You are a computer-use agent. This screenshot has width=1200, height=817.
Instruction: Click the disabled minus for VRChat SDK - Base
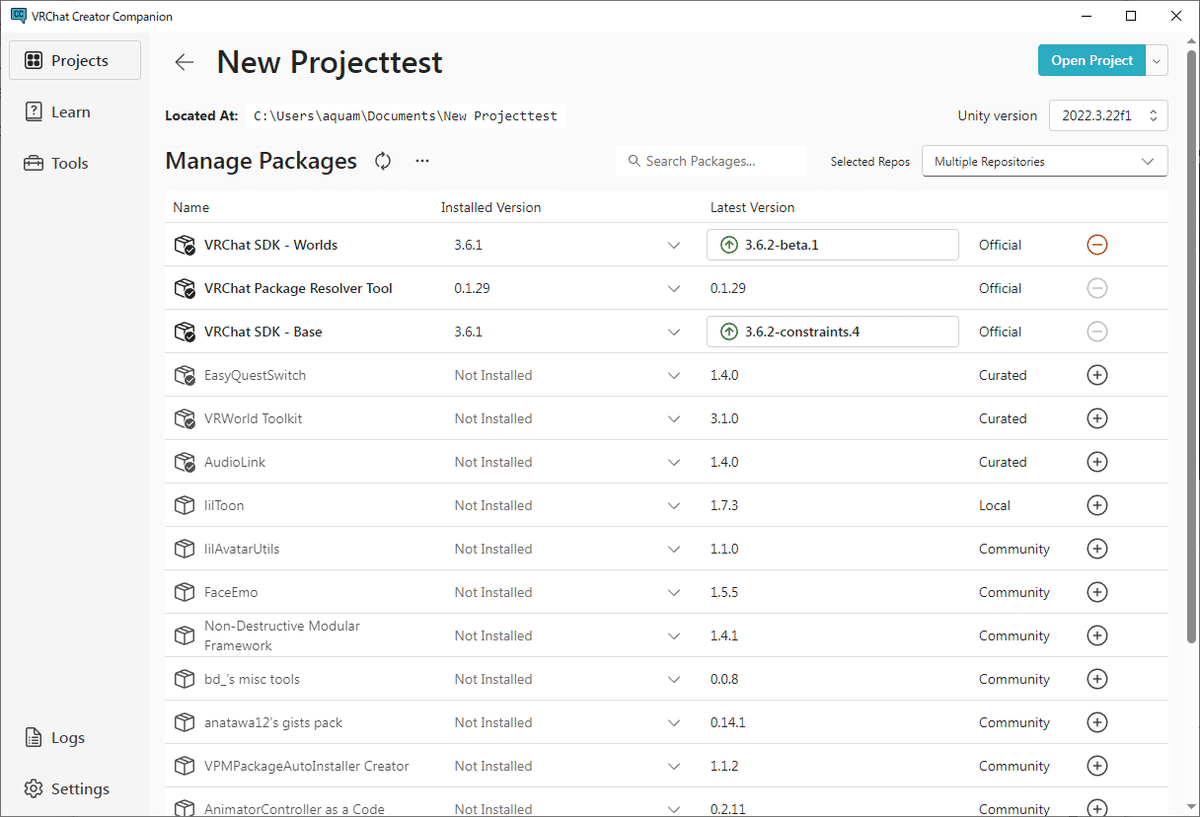tap(1097, 332)
